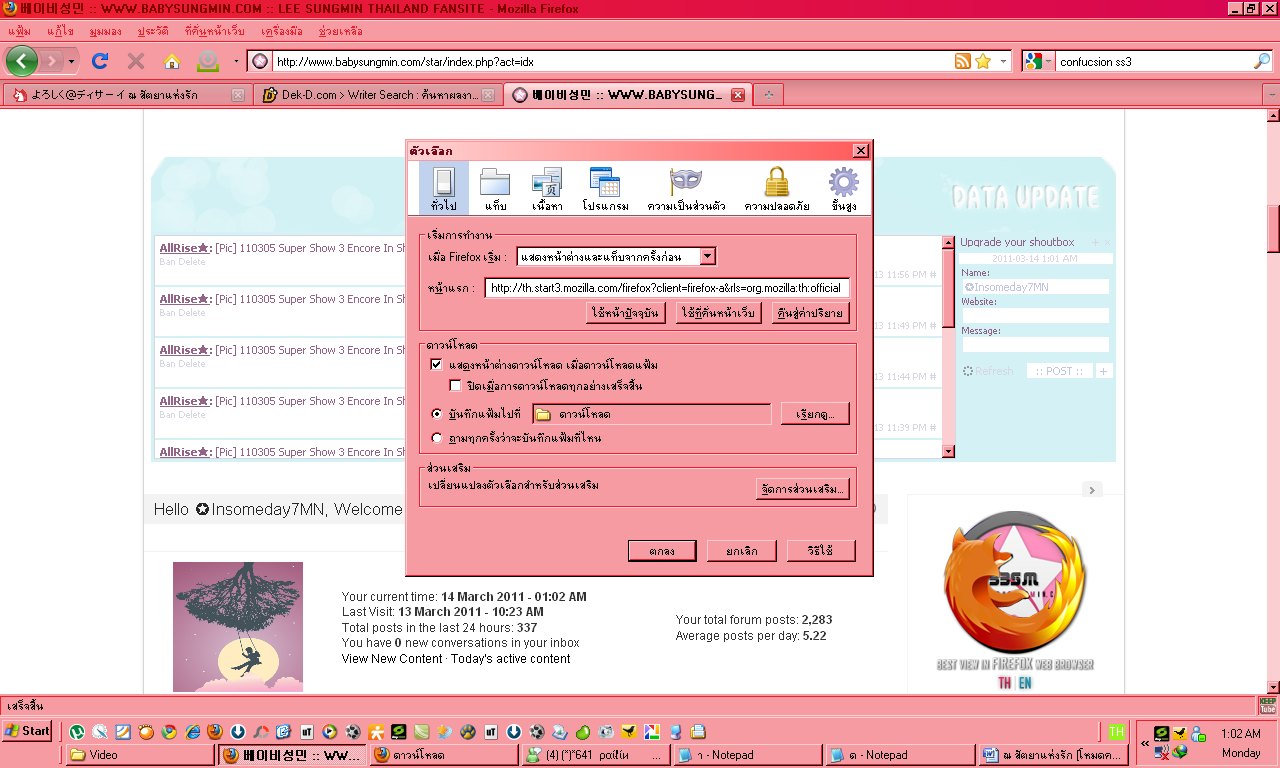Open the เนื้อหา (Content) options panel
Viewport: 1280px width, 768px height.
[x=547, y=189]
